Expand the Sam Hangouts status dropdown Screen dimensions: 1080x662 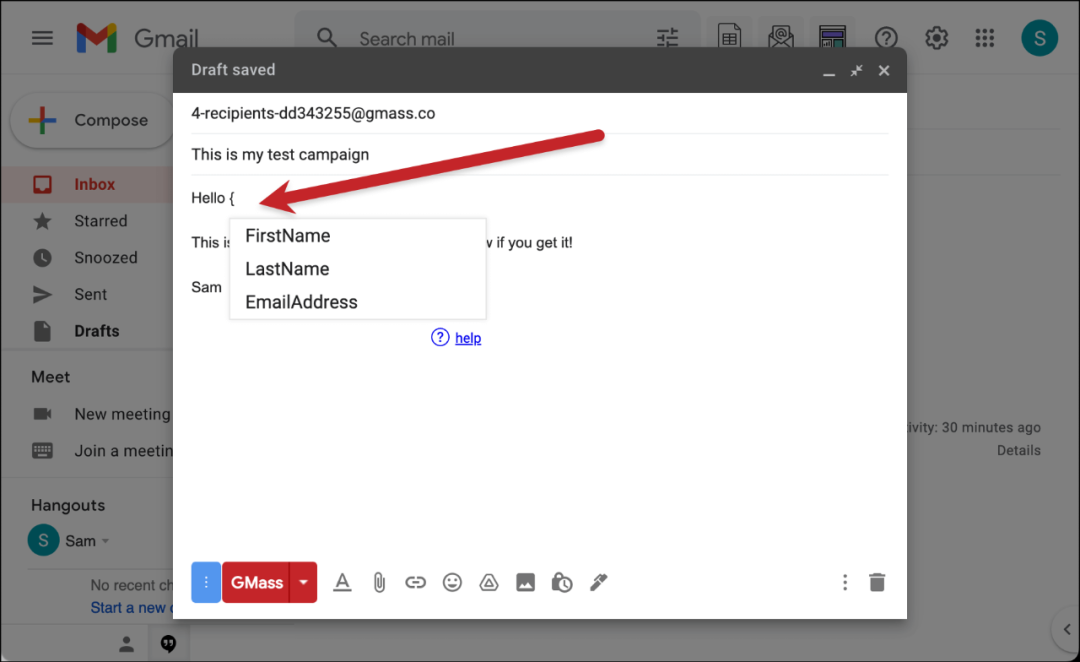click(x=105, y=541)
